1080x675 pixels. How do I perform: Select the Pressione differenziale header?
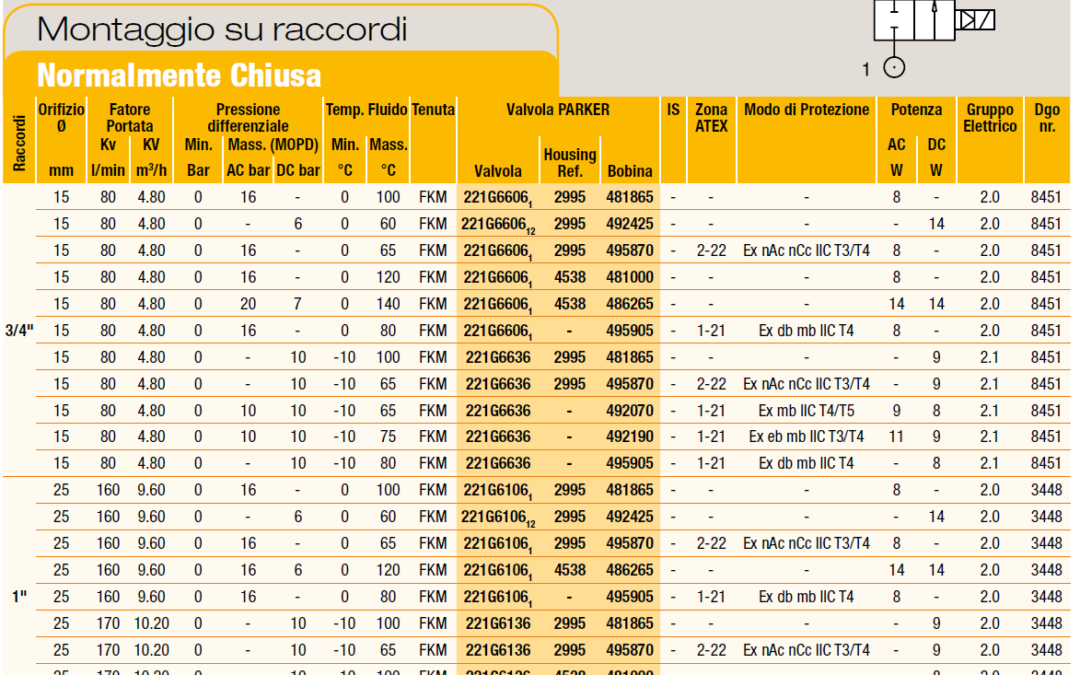248,118
